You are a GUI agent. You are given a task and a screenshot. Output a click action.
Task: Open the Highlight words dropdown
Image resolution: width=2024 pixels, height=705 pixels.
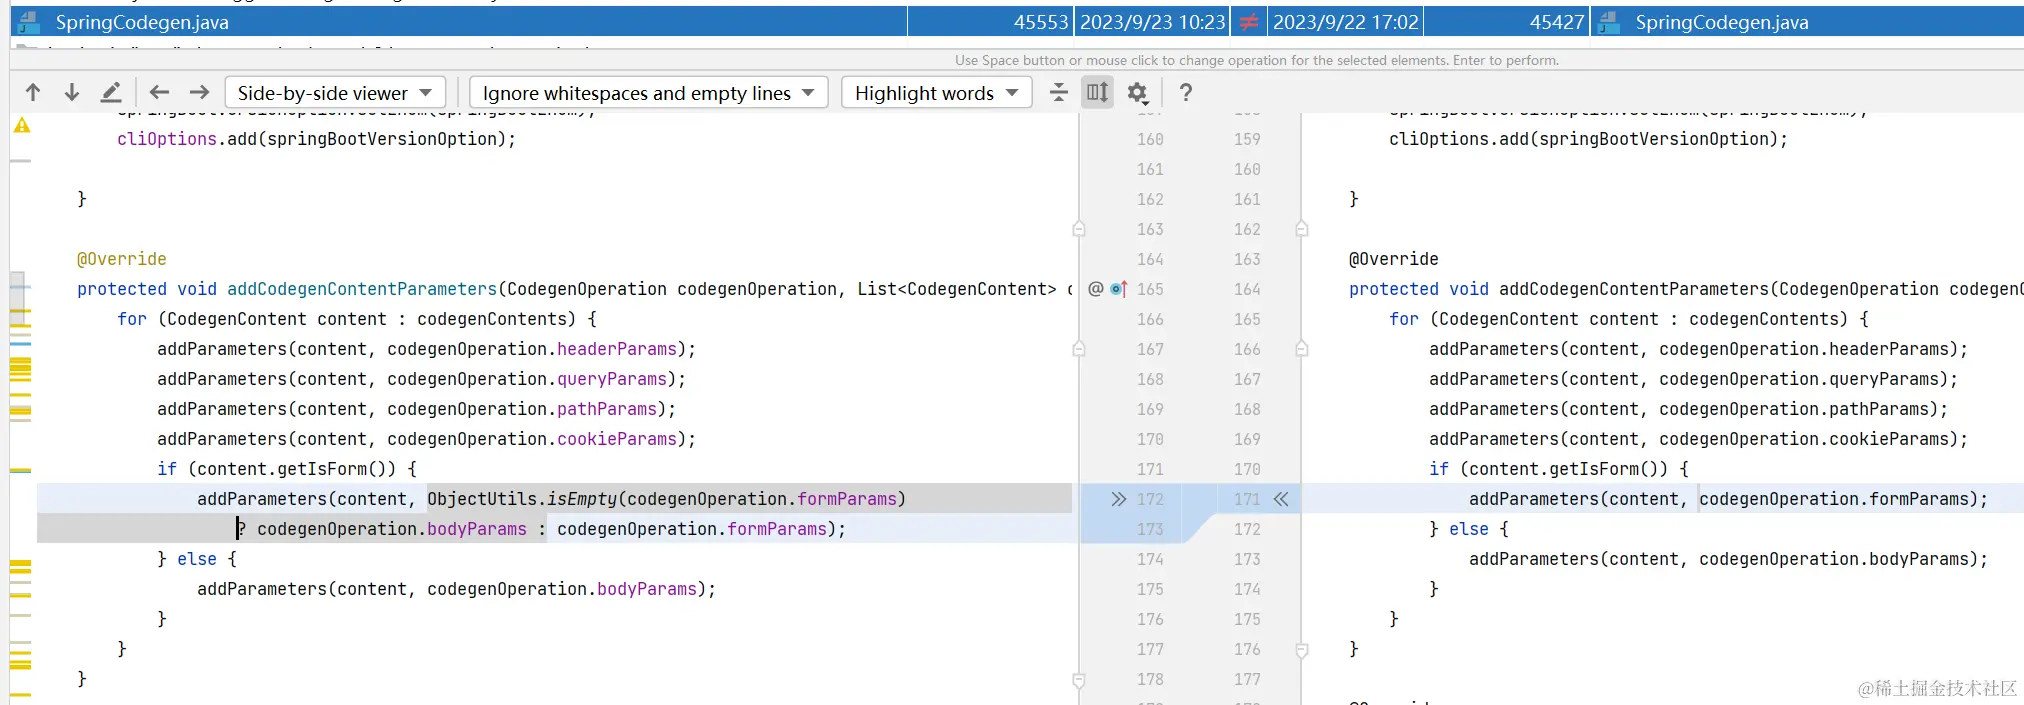[x=936, y=93]
